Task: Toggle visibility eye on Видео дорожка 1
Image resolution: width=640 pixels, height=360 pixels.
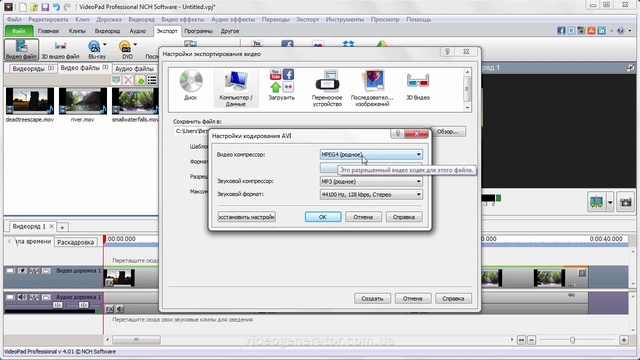Action: [x=22, y=271]
